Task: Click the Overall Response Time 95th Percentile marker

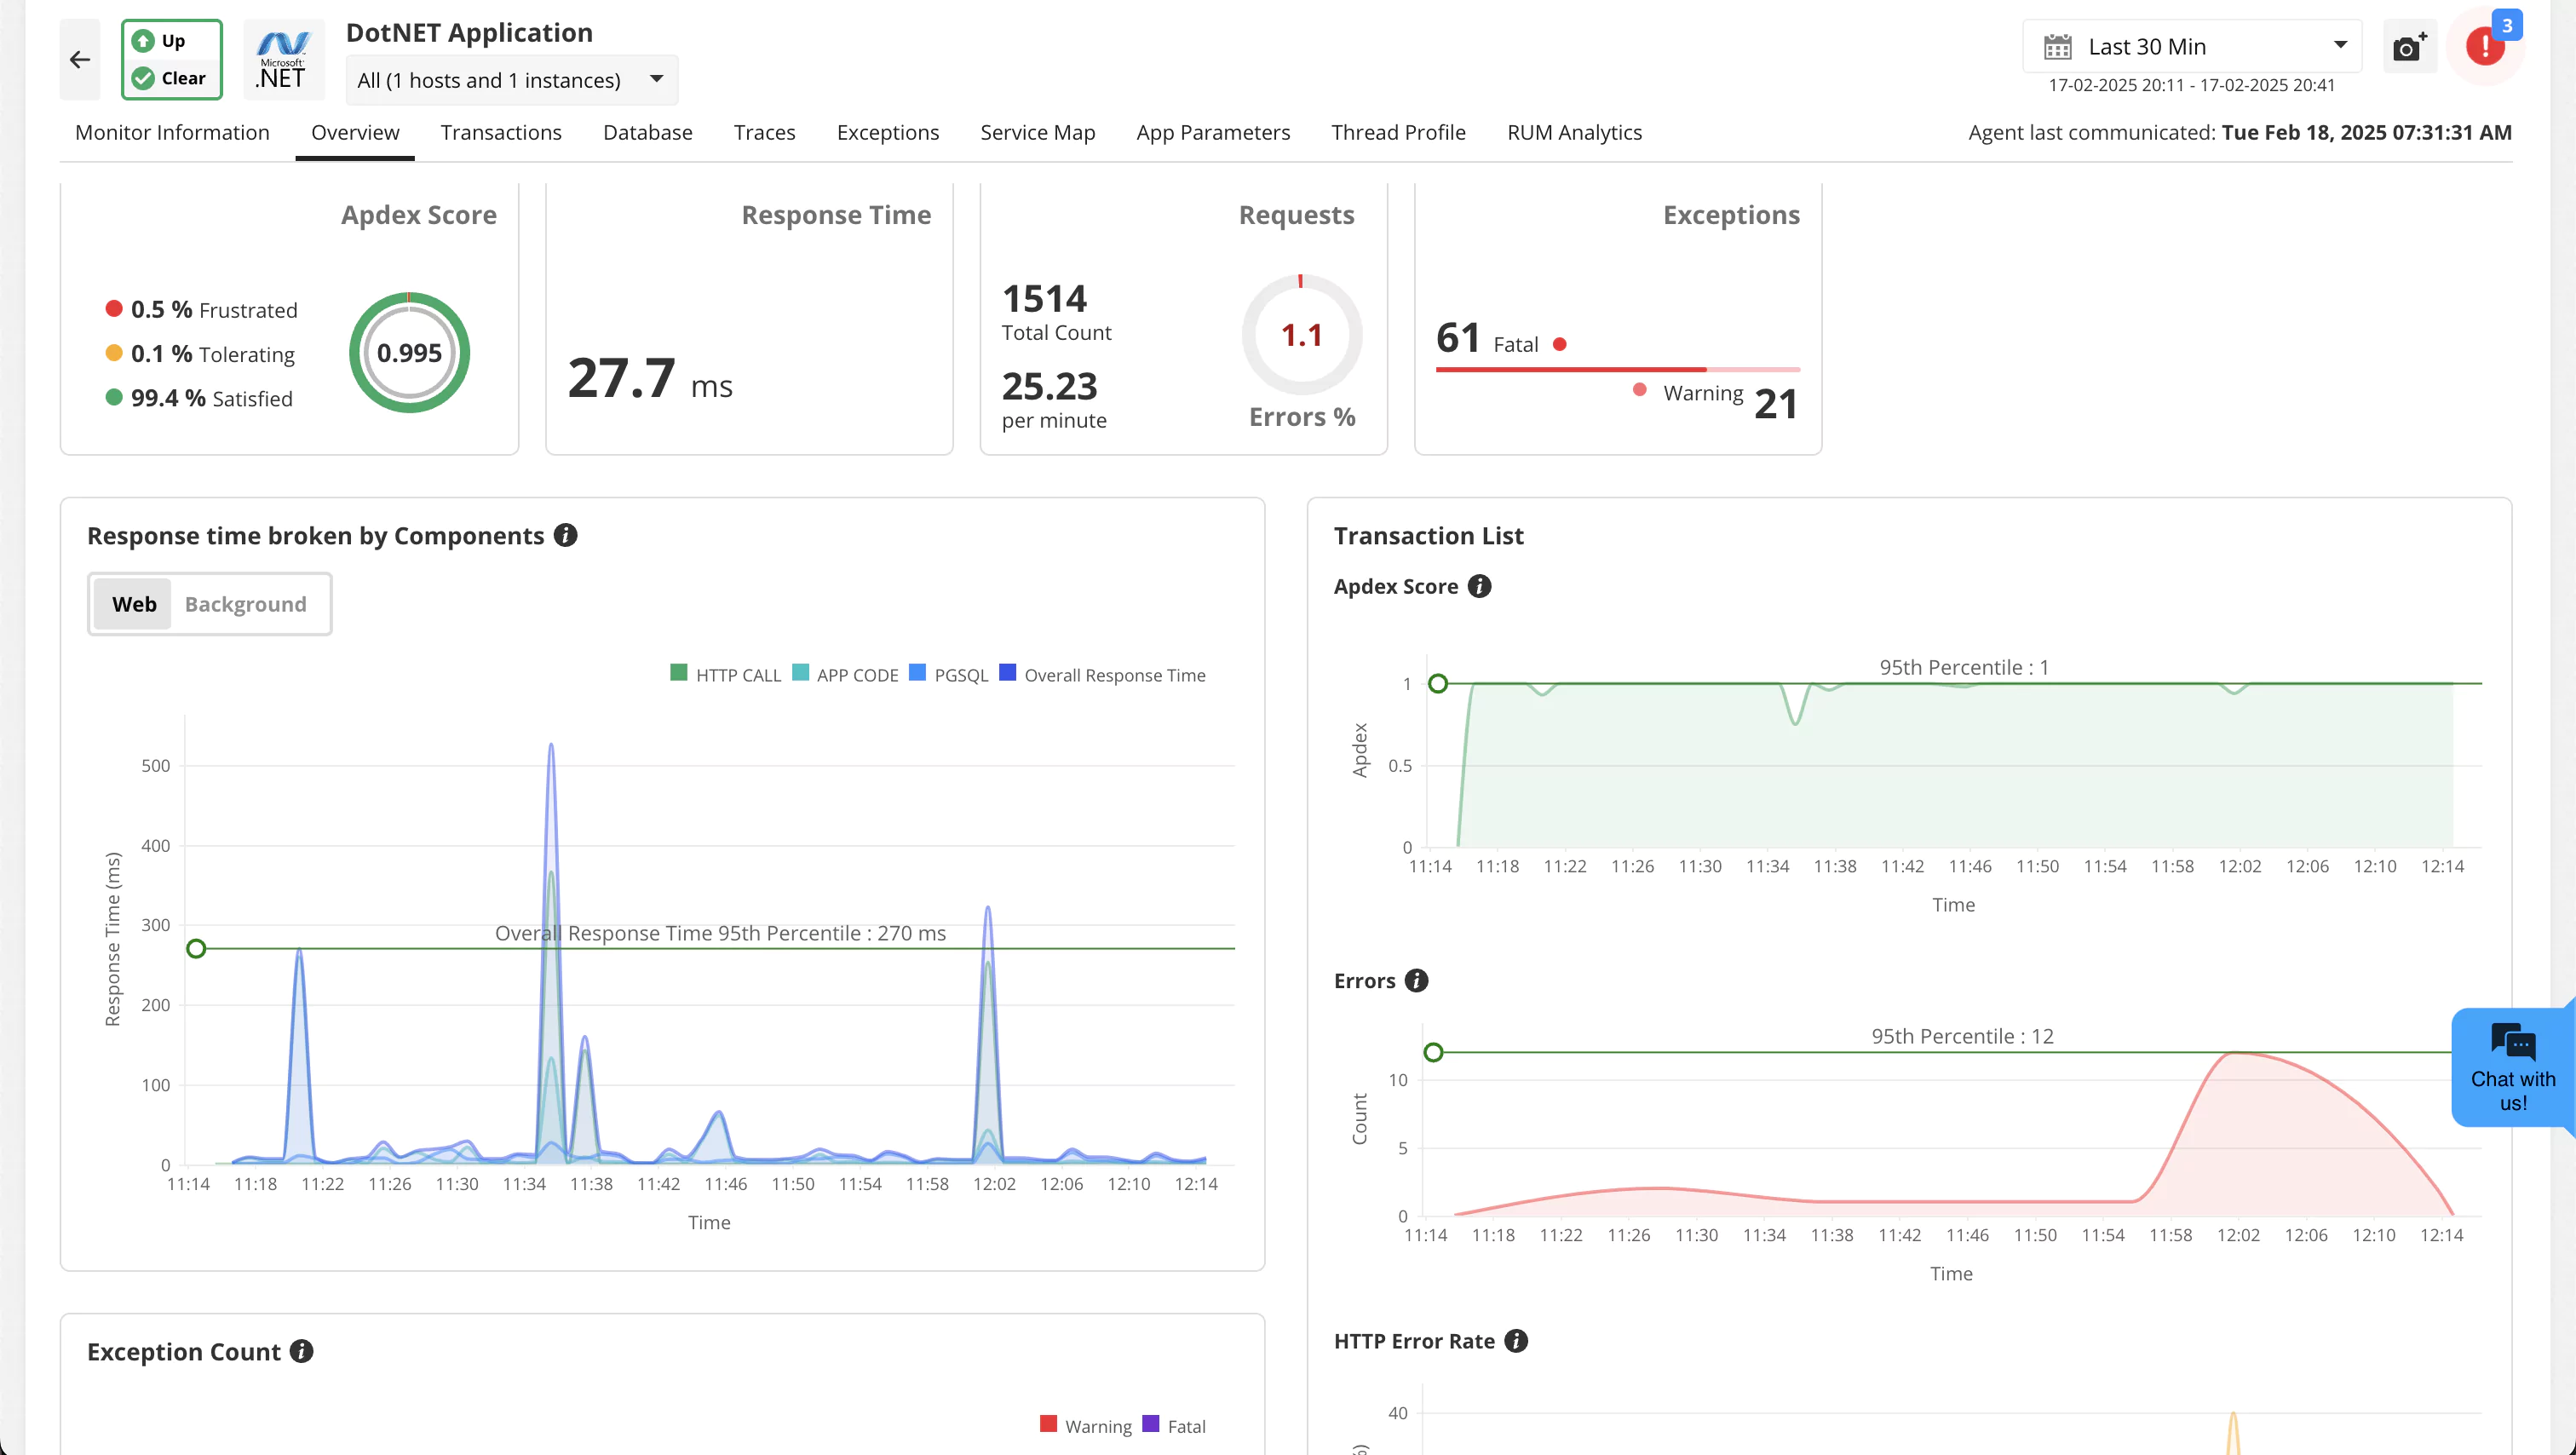Action: click(196, 948)
